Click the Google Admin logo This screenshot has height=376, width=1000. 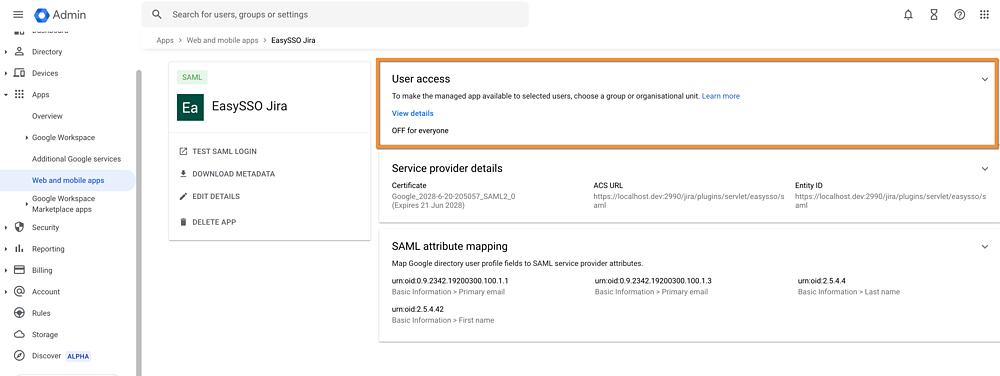click(x=60, y=15)
